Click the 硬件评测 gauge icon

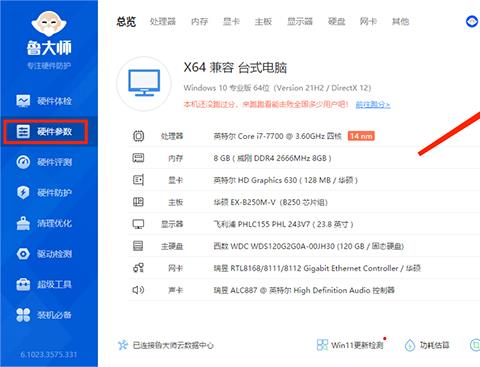click(x=23, y=162)
